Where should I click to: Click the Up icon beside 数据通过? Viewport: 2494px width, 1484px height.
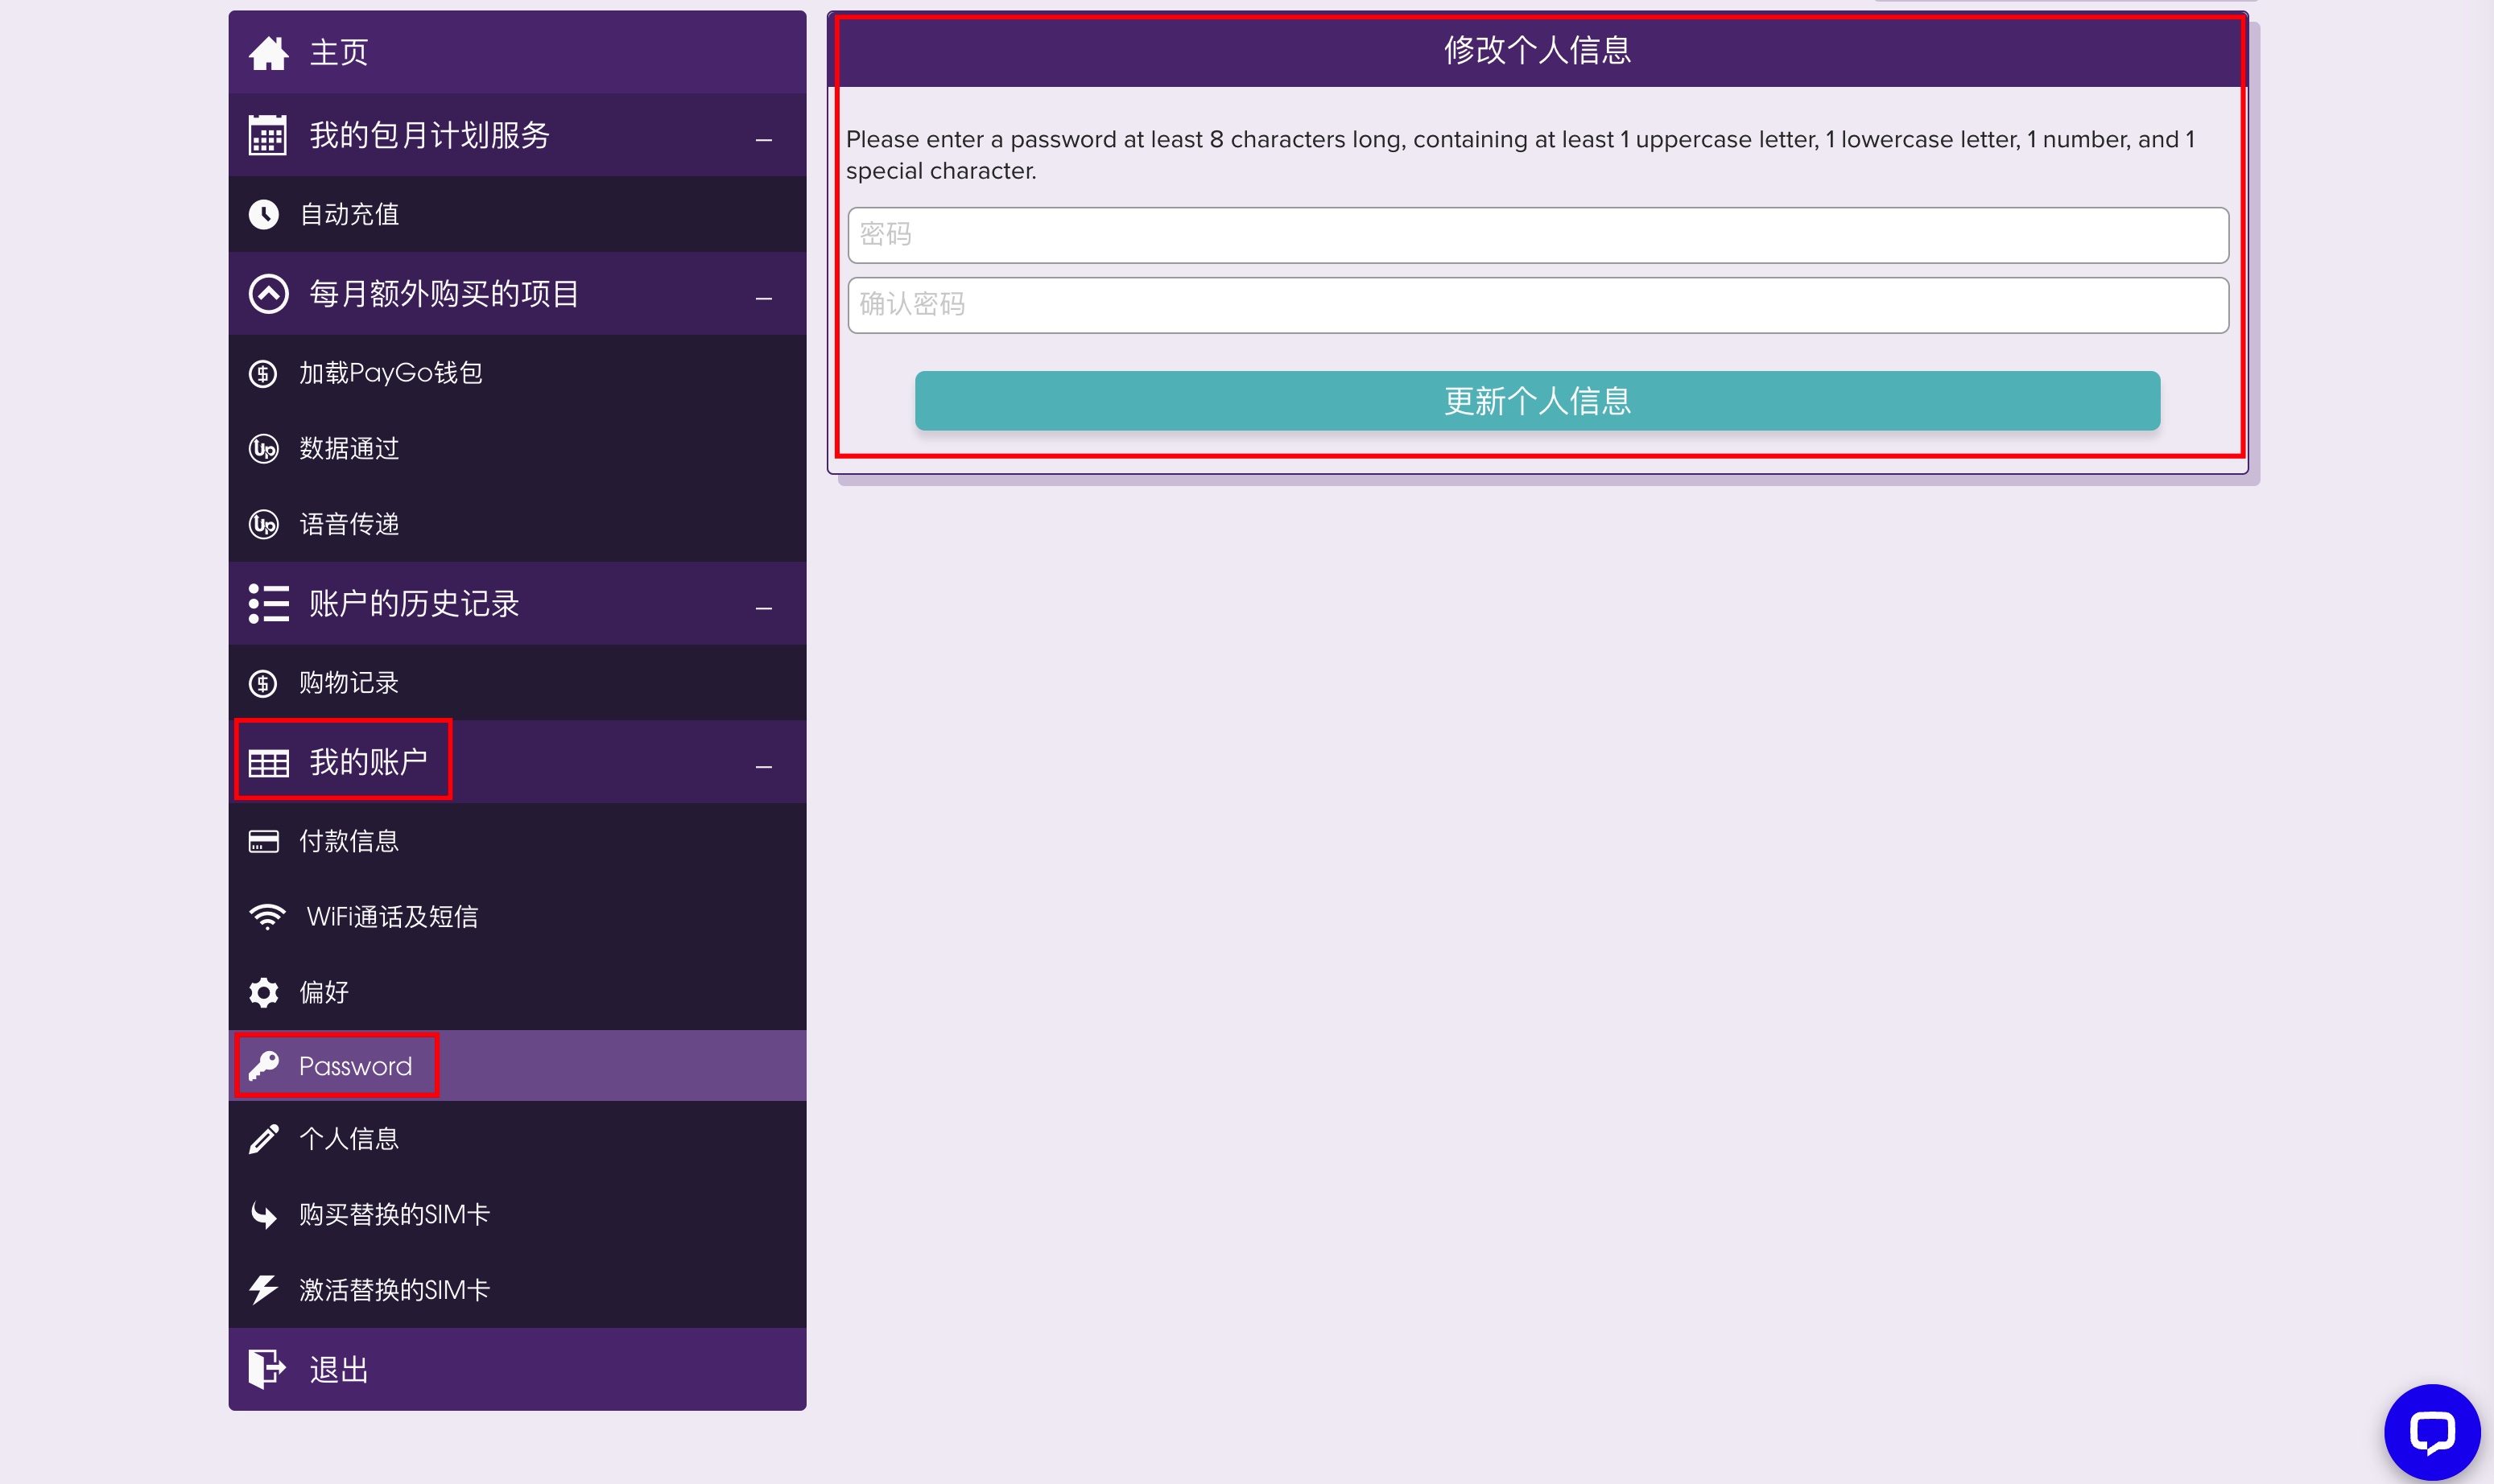click(263, 449)
